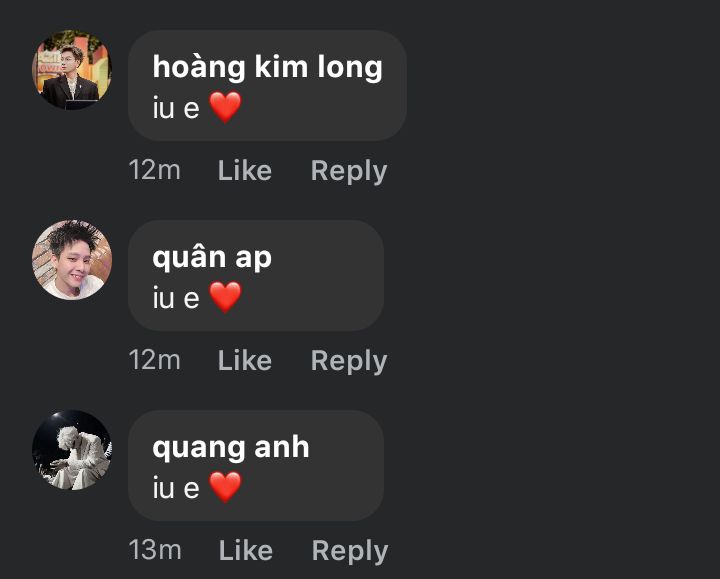Click the hoàng kim long commenter name
Image resolution: width=720 pixels, height=579 pixels.
pyautogui.click(x=267, y=68)
